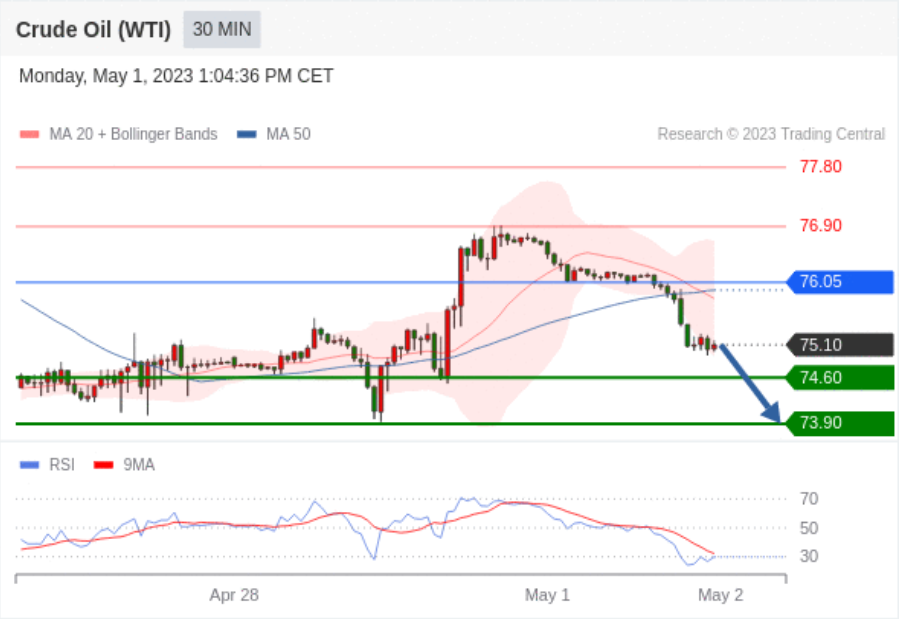This screenshot has width=901, height=619.
Task: Click the blue 76.05 pivot price tag
Action: tap(840, 282)
